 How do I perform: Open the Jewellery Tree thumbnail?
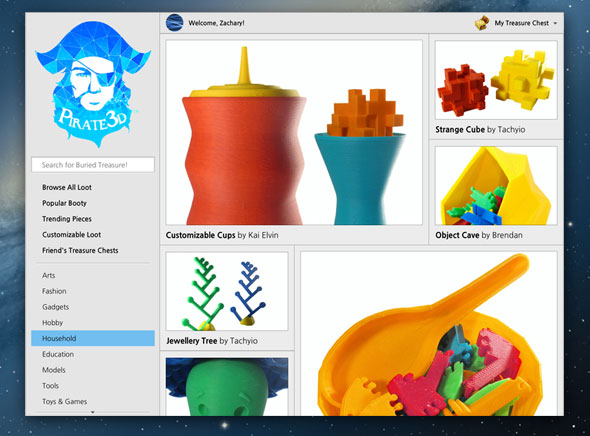[227, 292]
